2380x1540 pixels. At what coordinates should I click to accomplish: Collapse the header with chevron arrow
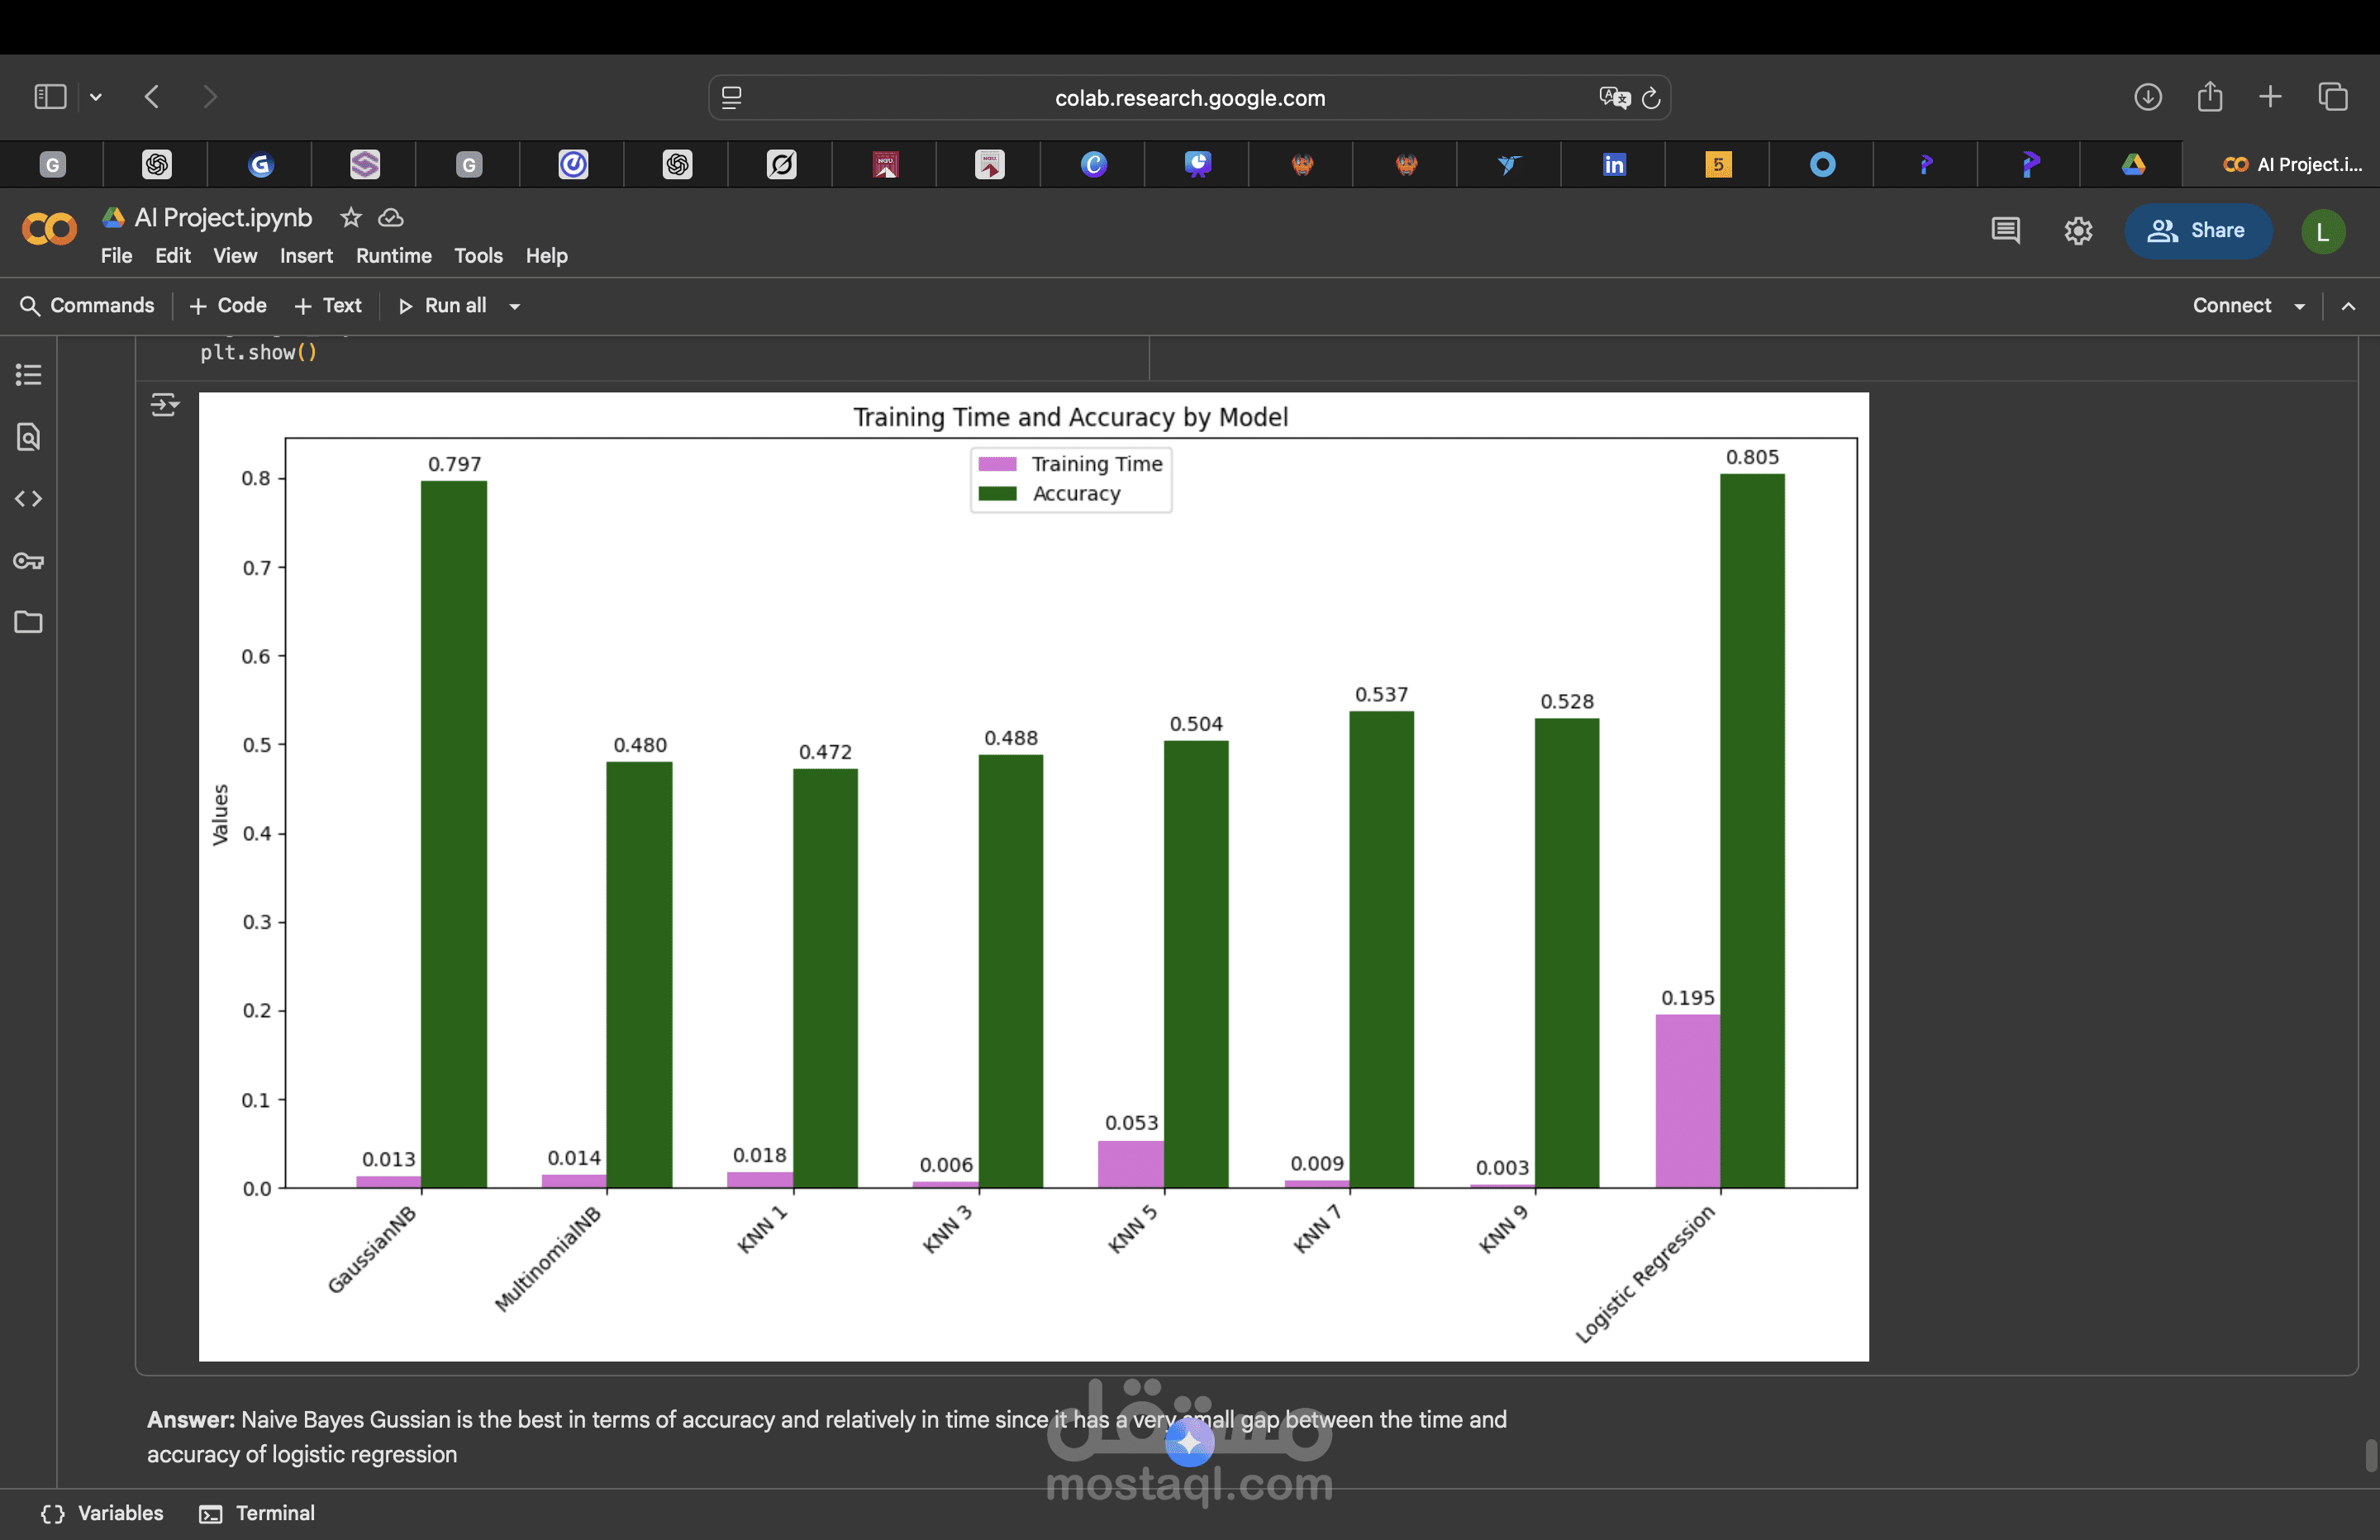[2348, 306]
